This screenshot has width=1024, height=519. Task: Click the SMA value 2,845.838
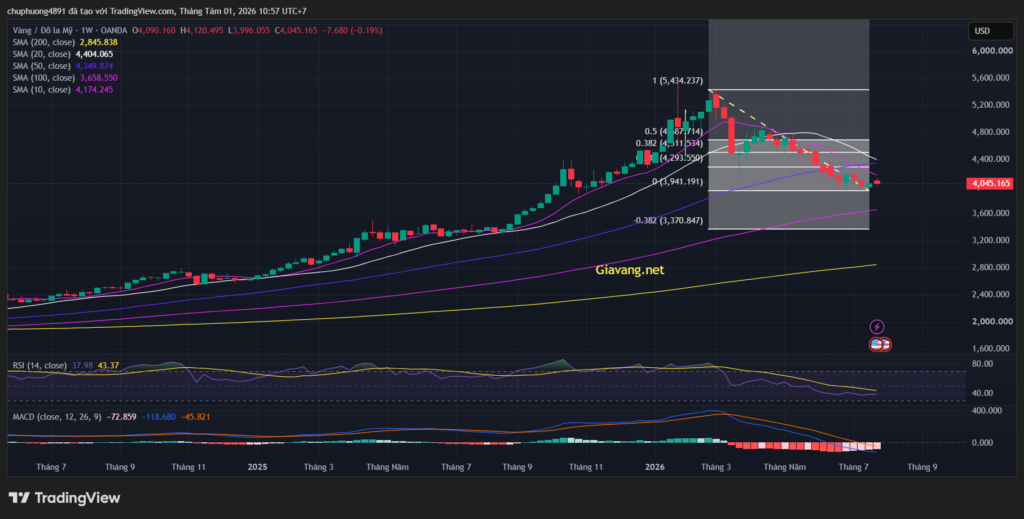[x=99, y=42]
